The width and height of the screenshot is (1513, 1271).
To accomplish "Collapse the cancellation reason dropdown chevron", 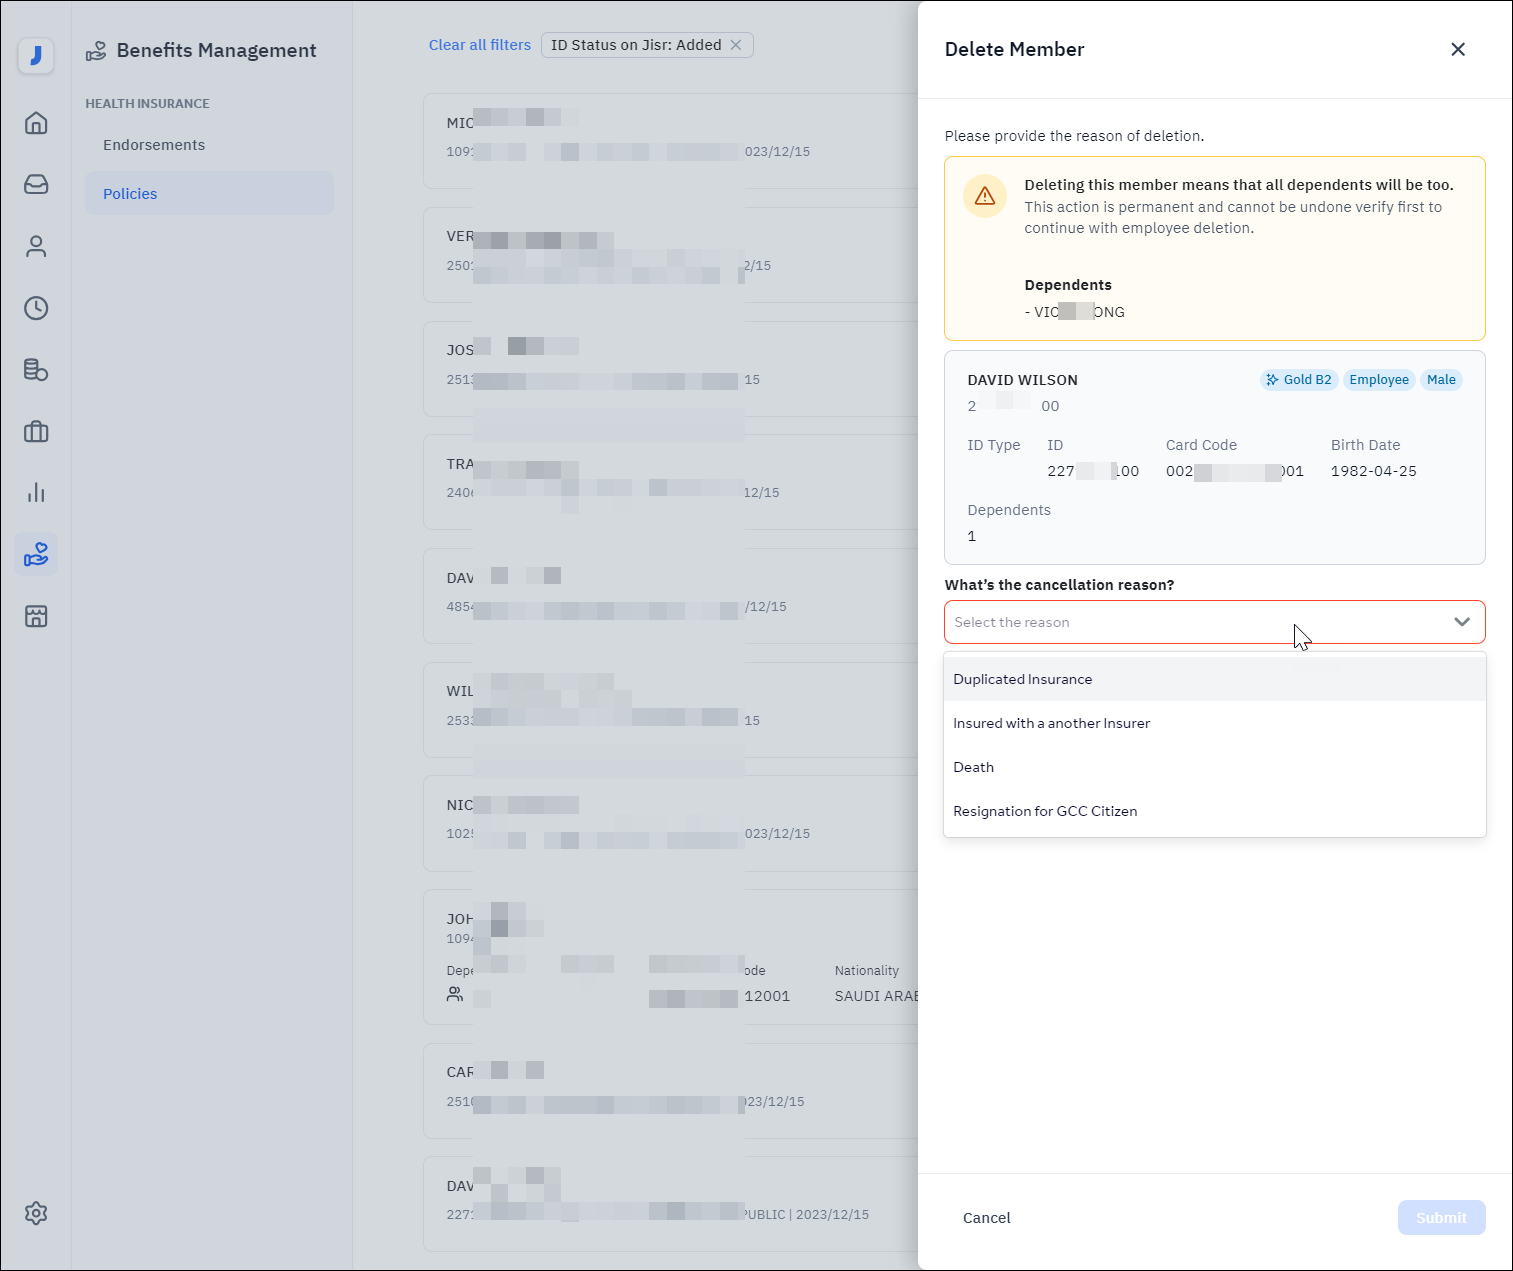I will (1461, 622).
